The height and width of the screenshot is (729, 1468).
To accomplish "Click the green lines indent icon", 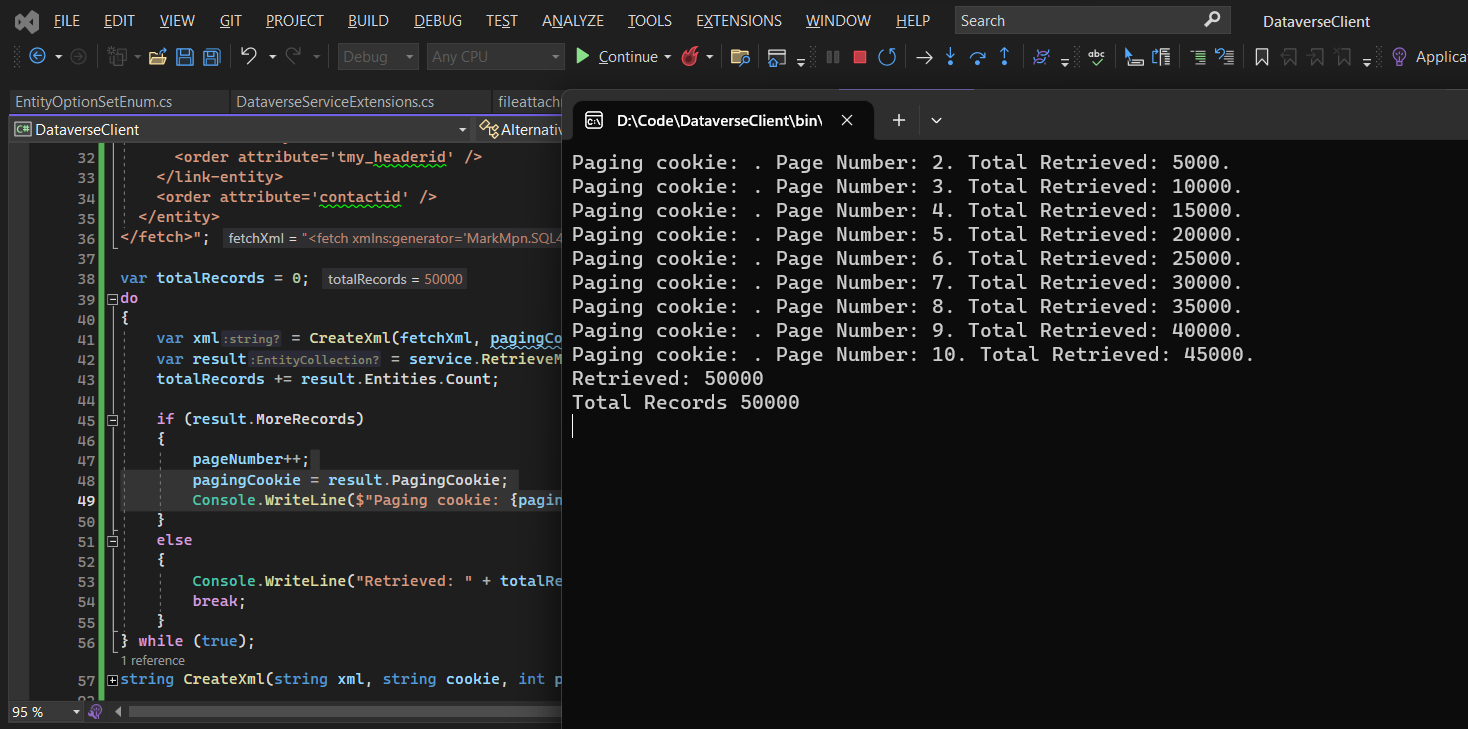I will tap(1198, 57).
